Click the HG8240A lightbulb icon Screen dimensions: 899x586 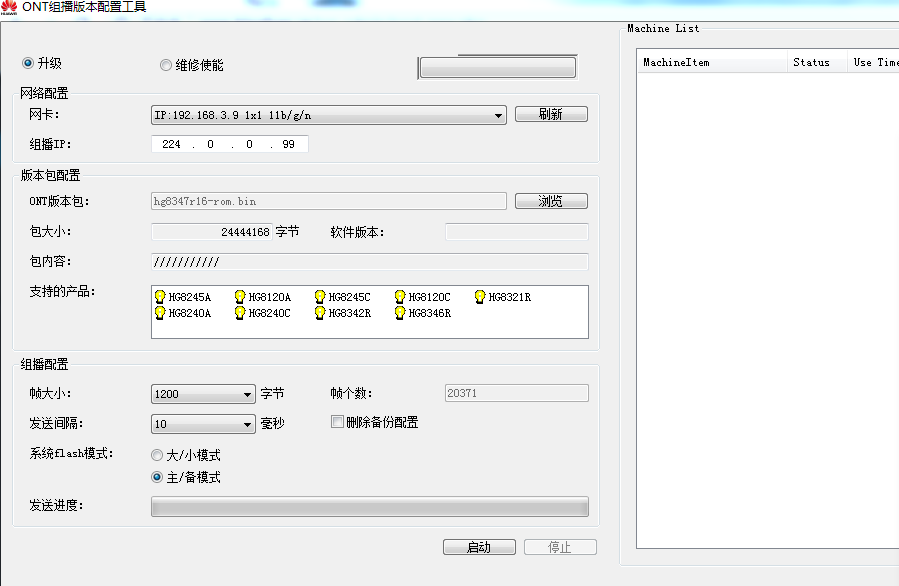160,312
